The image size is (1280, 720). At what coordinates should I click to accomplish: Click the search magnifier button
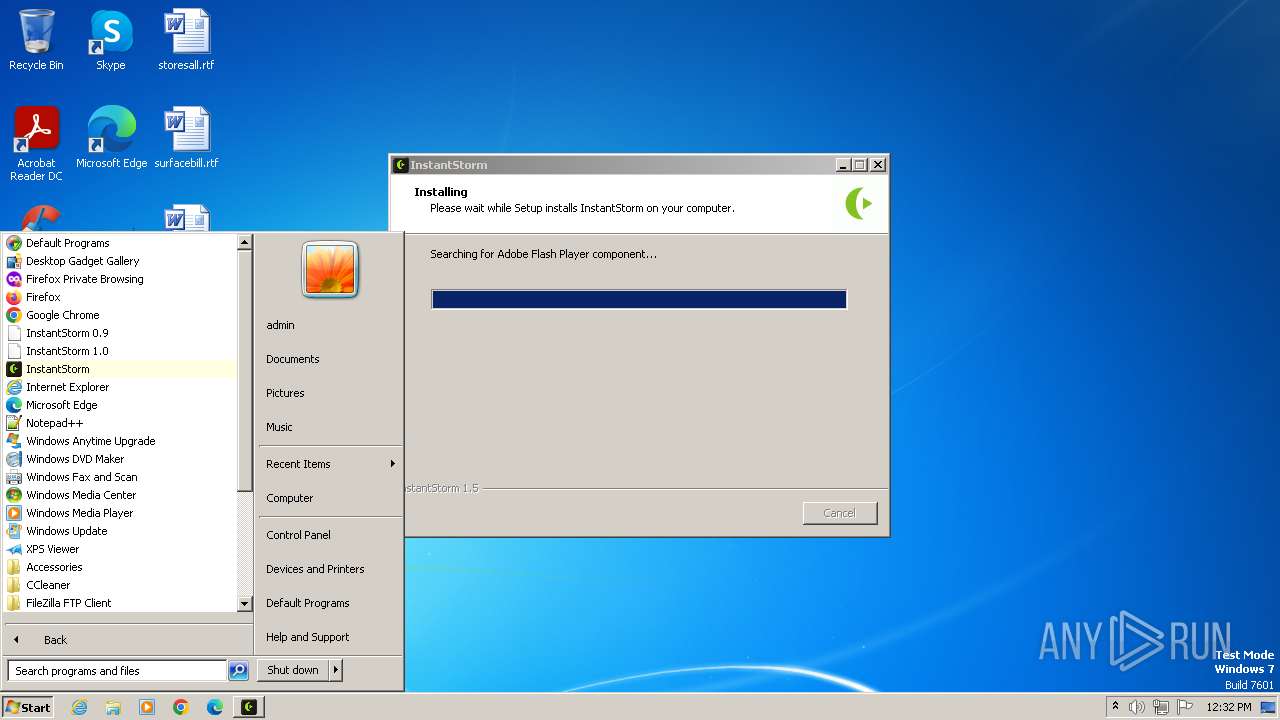[x=238, y=671]
